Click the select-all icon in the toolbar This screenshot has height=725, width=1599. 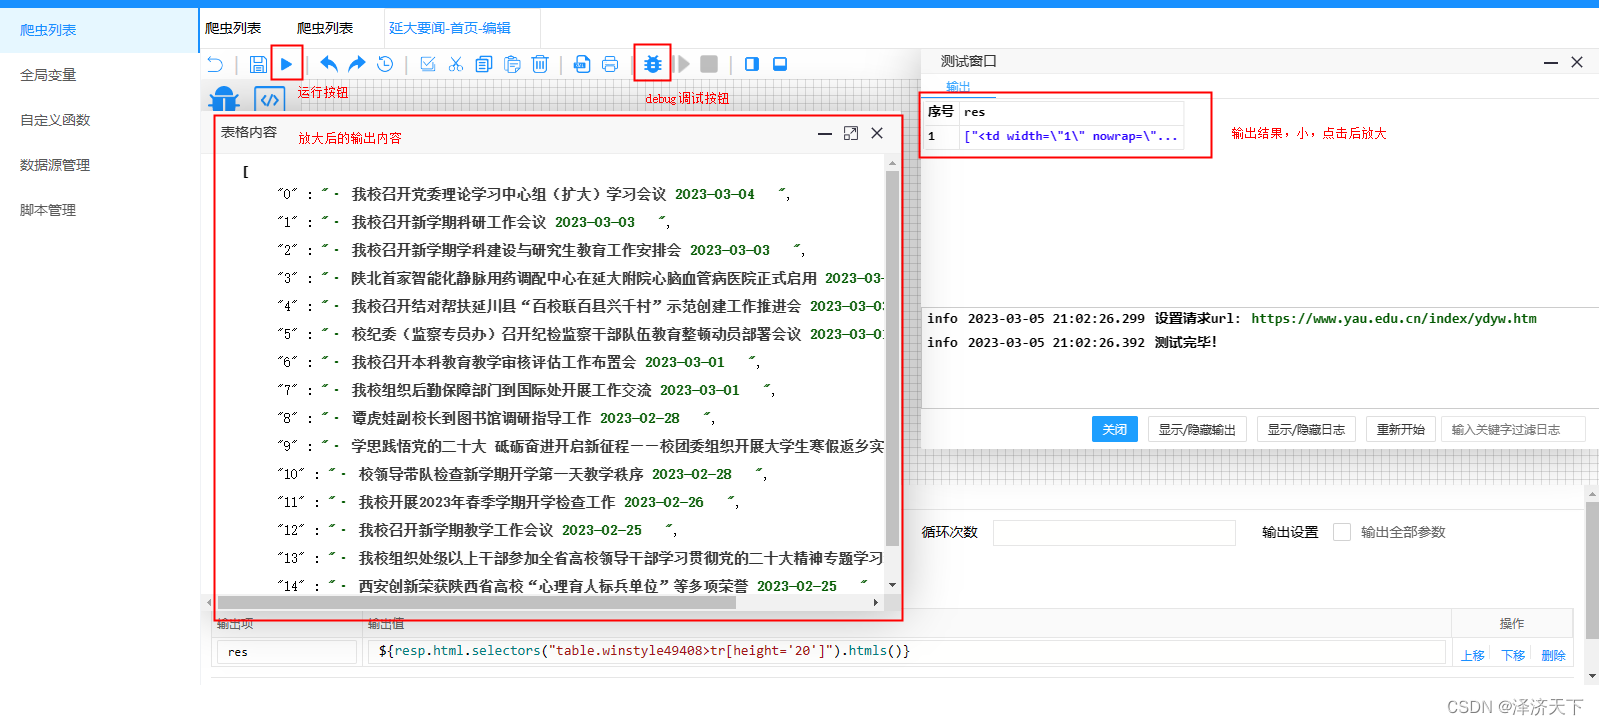click(428, 64)
